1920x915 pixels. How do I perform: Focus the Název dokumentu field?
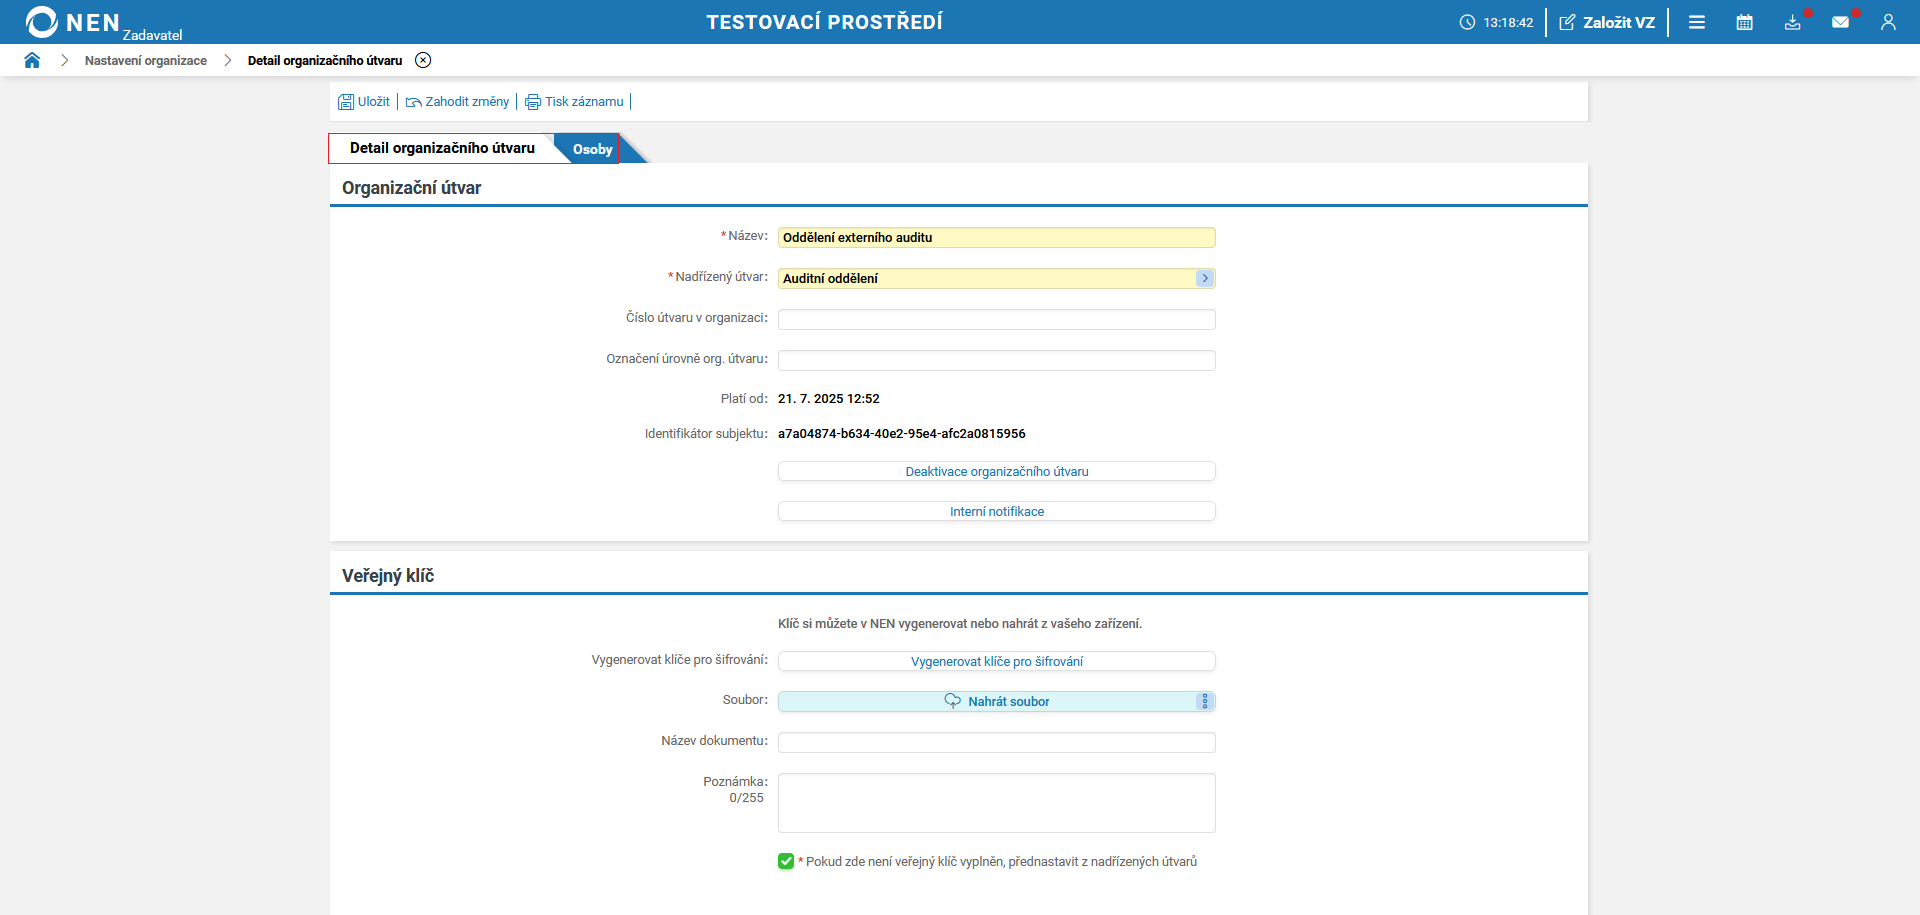(x=997, y=743)
